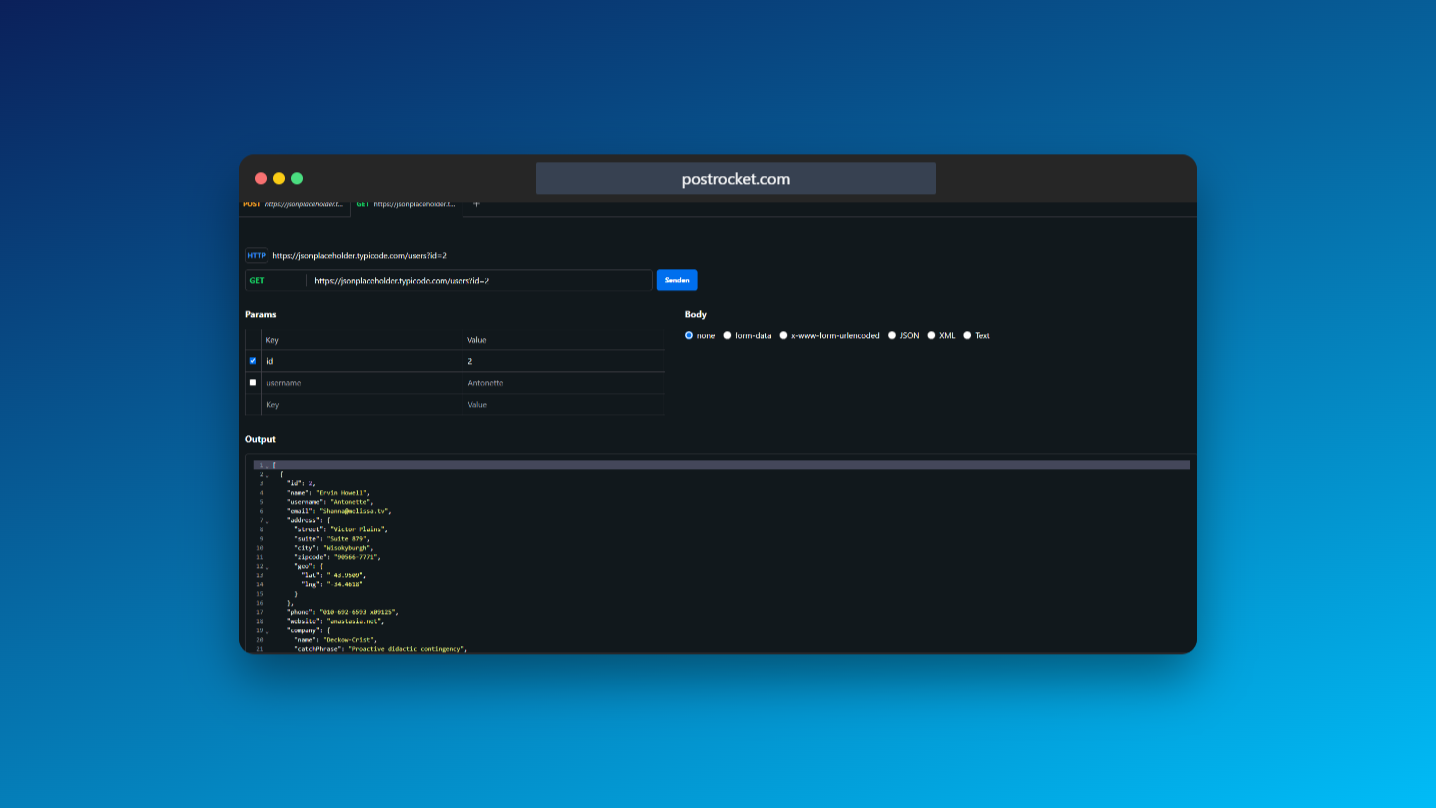Click the request URL input field
Screen dimensions: 1436x808
tap(480, 281)
